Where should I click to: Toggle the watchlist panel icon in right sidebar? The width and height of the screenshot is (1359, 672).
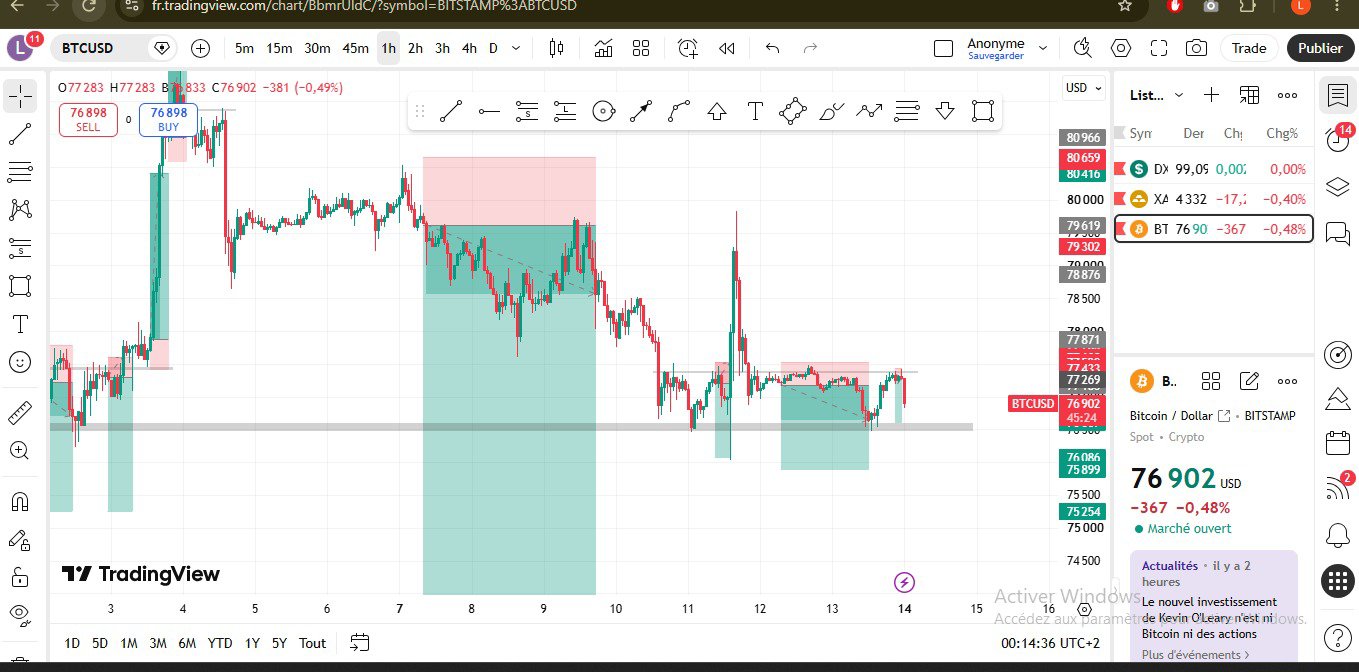(1337, 95)
